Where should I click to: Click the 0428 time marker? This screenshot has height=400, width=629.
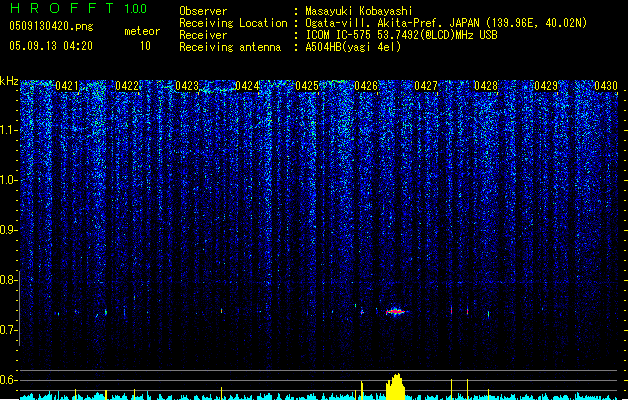[x=486, y=86]
